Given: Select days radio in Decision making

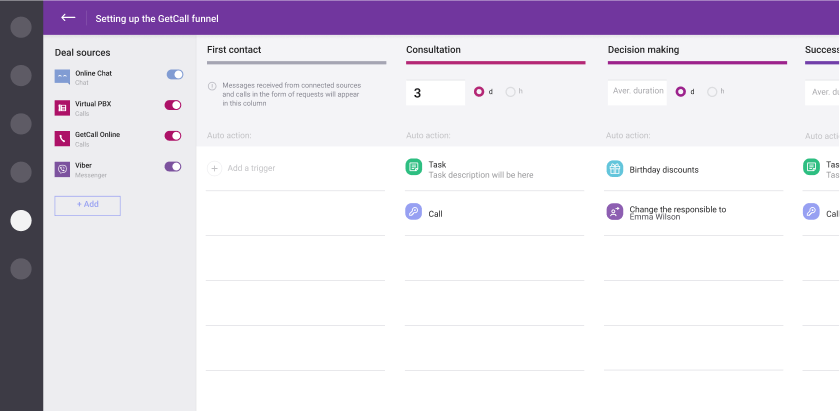Looking at the screenshot, I should (x=681, y=92).
